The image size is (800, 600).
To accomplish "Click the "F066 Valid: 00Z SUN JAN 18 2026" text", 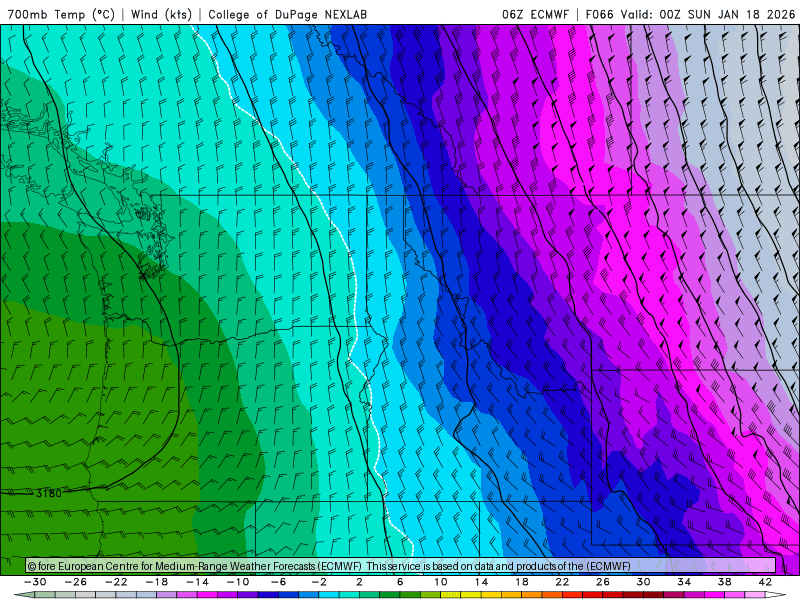I will pos(690,14).
